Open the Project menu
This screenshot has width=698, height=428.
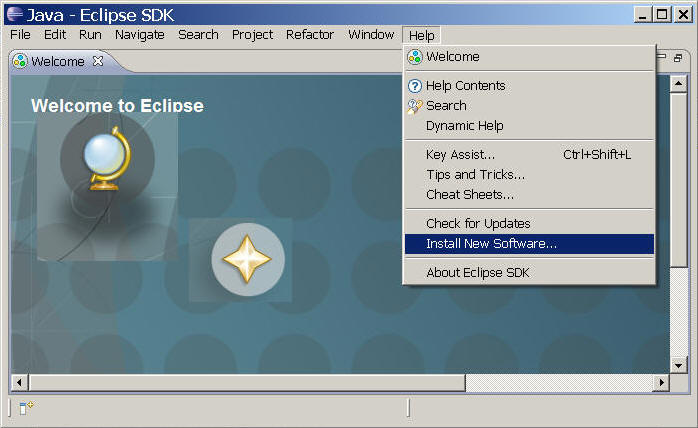(x=252, y=35)
